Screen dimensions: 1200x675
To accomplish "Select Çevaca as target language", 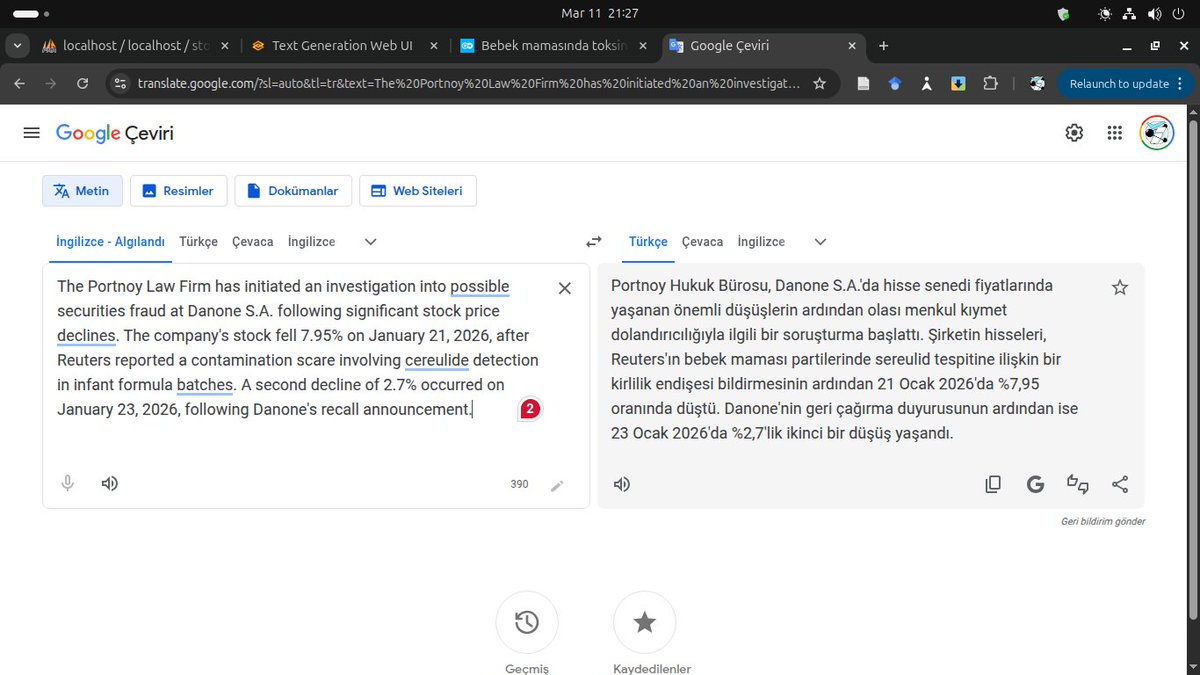I will click(702, 242).
